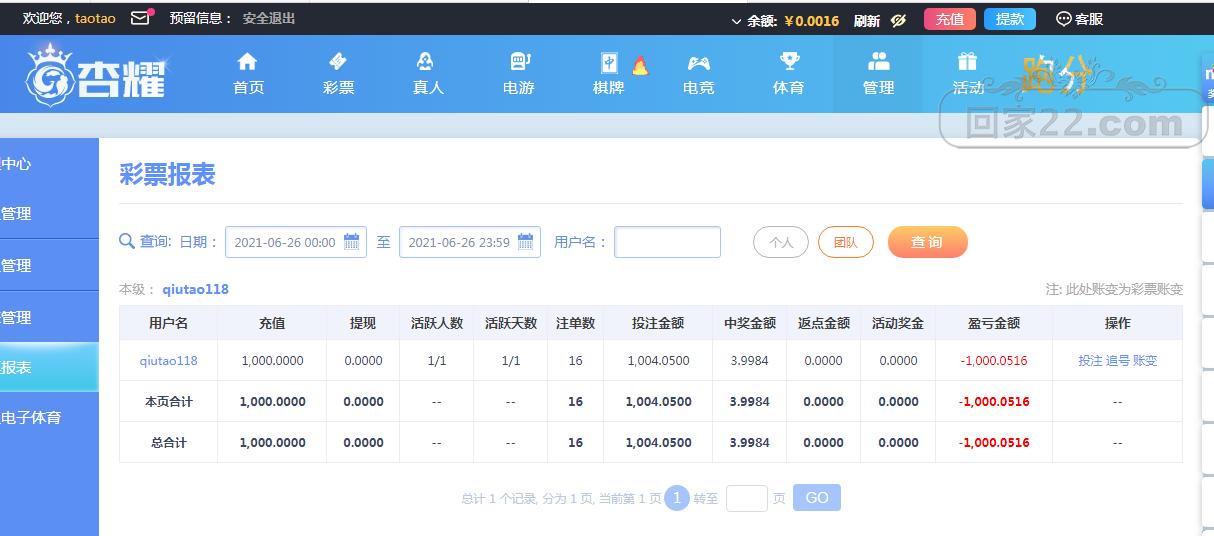Image resolution: width=1214 pixels, height=536 pixels.
Task: Click the 提款 withdraw button
Action: (1010, 19)
